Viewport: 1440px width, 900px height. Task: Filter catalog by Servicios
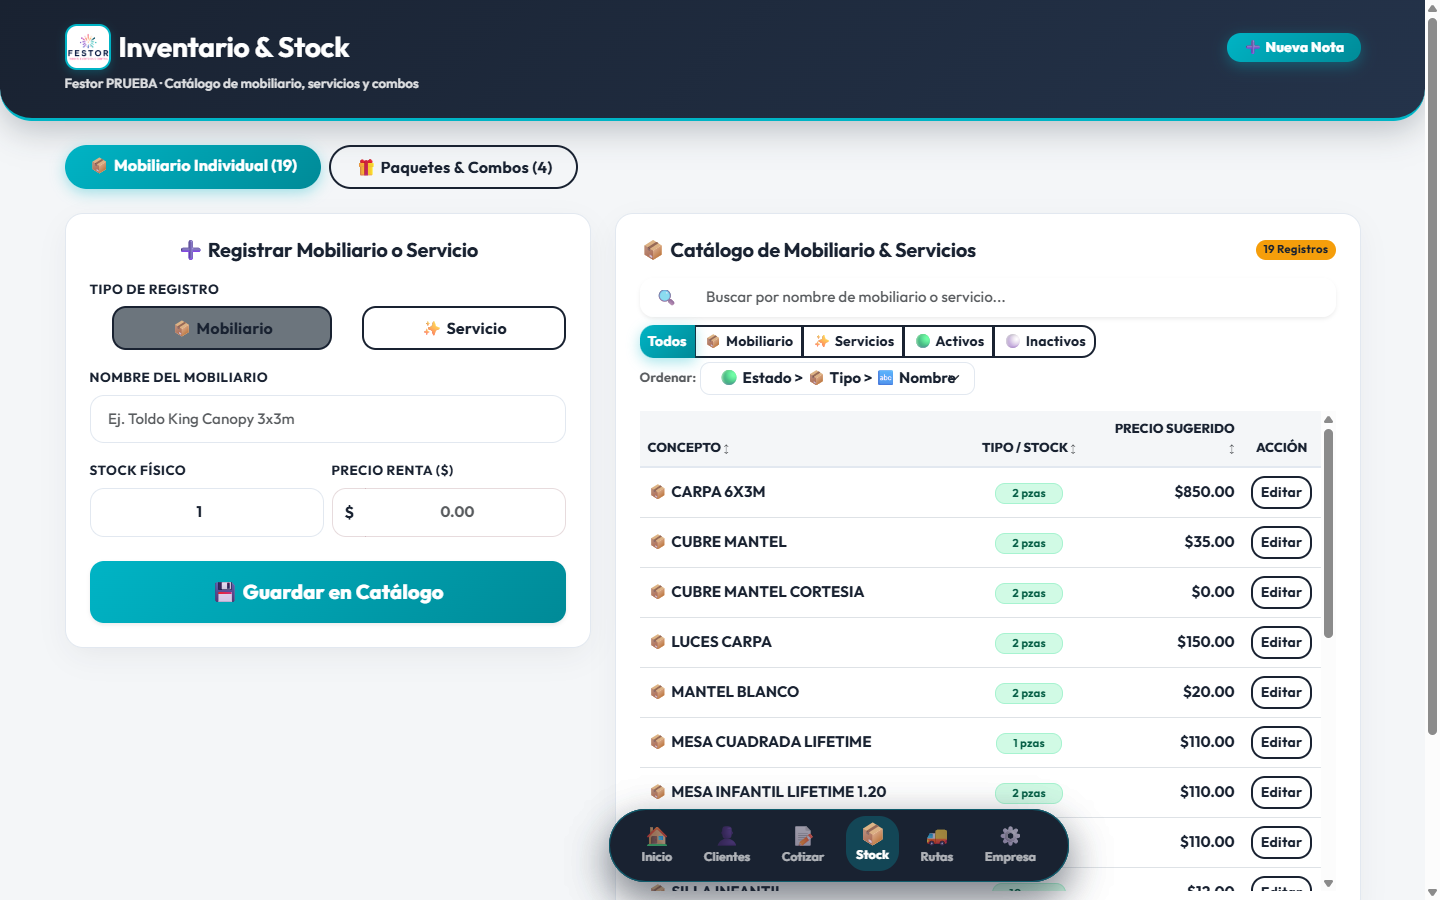[x=854, y=341]
